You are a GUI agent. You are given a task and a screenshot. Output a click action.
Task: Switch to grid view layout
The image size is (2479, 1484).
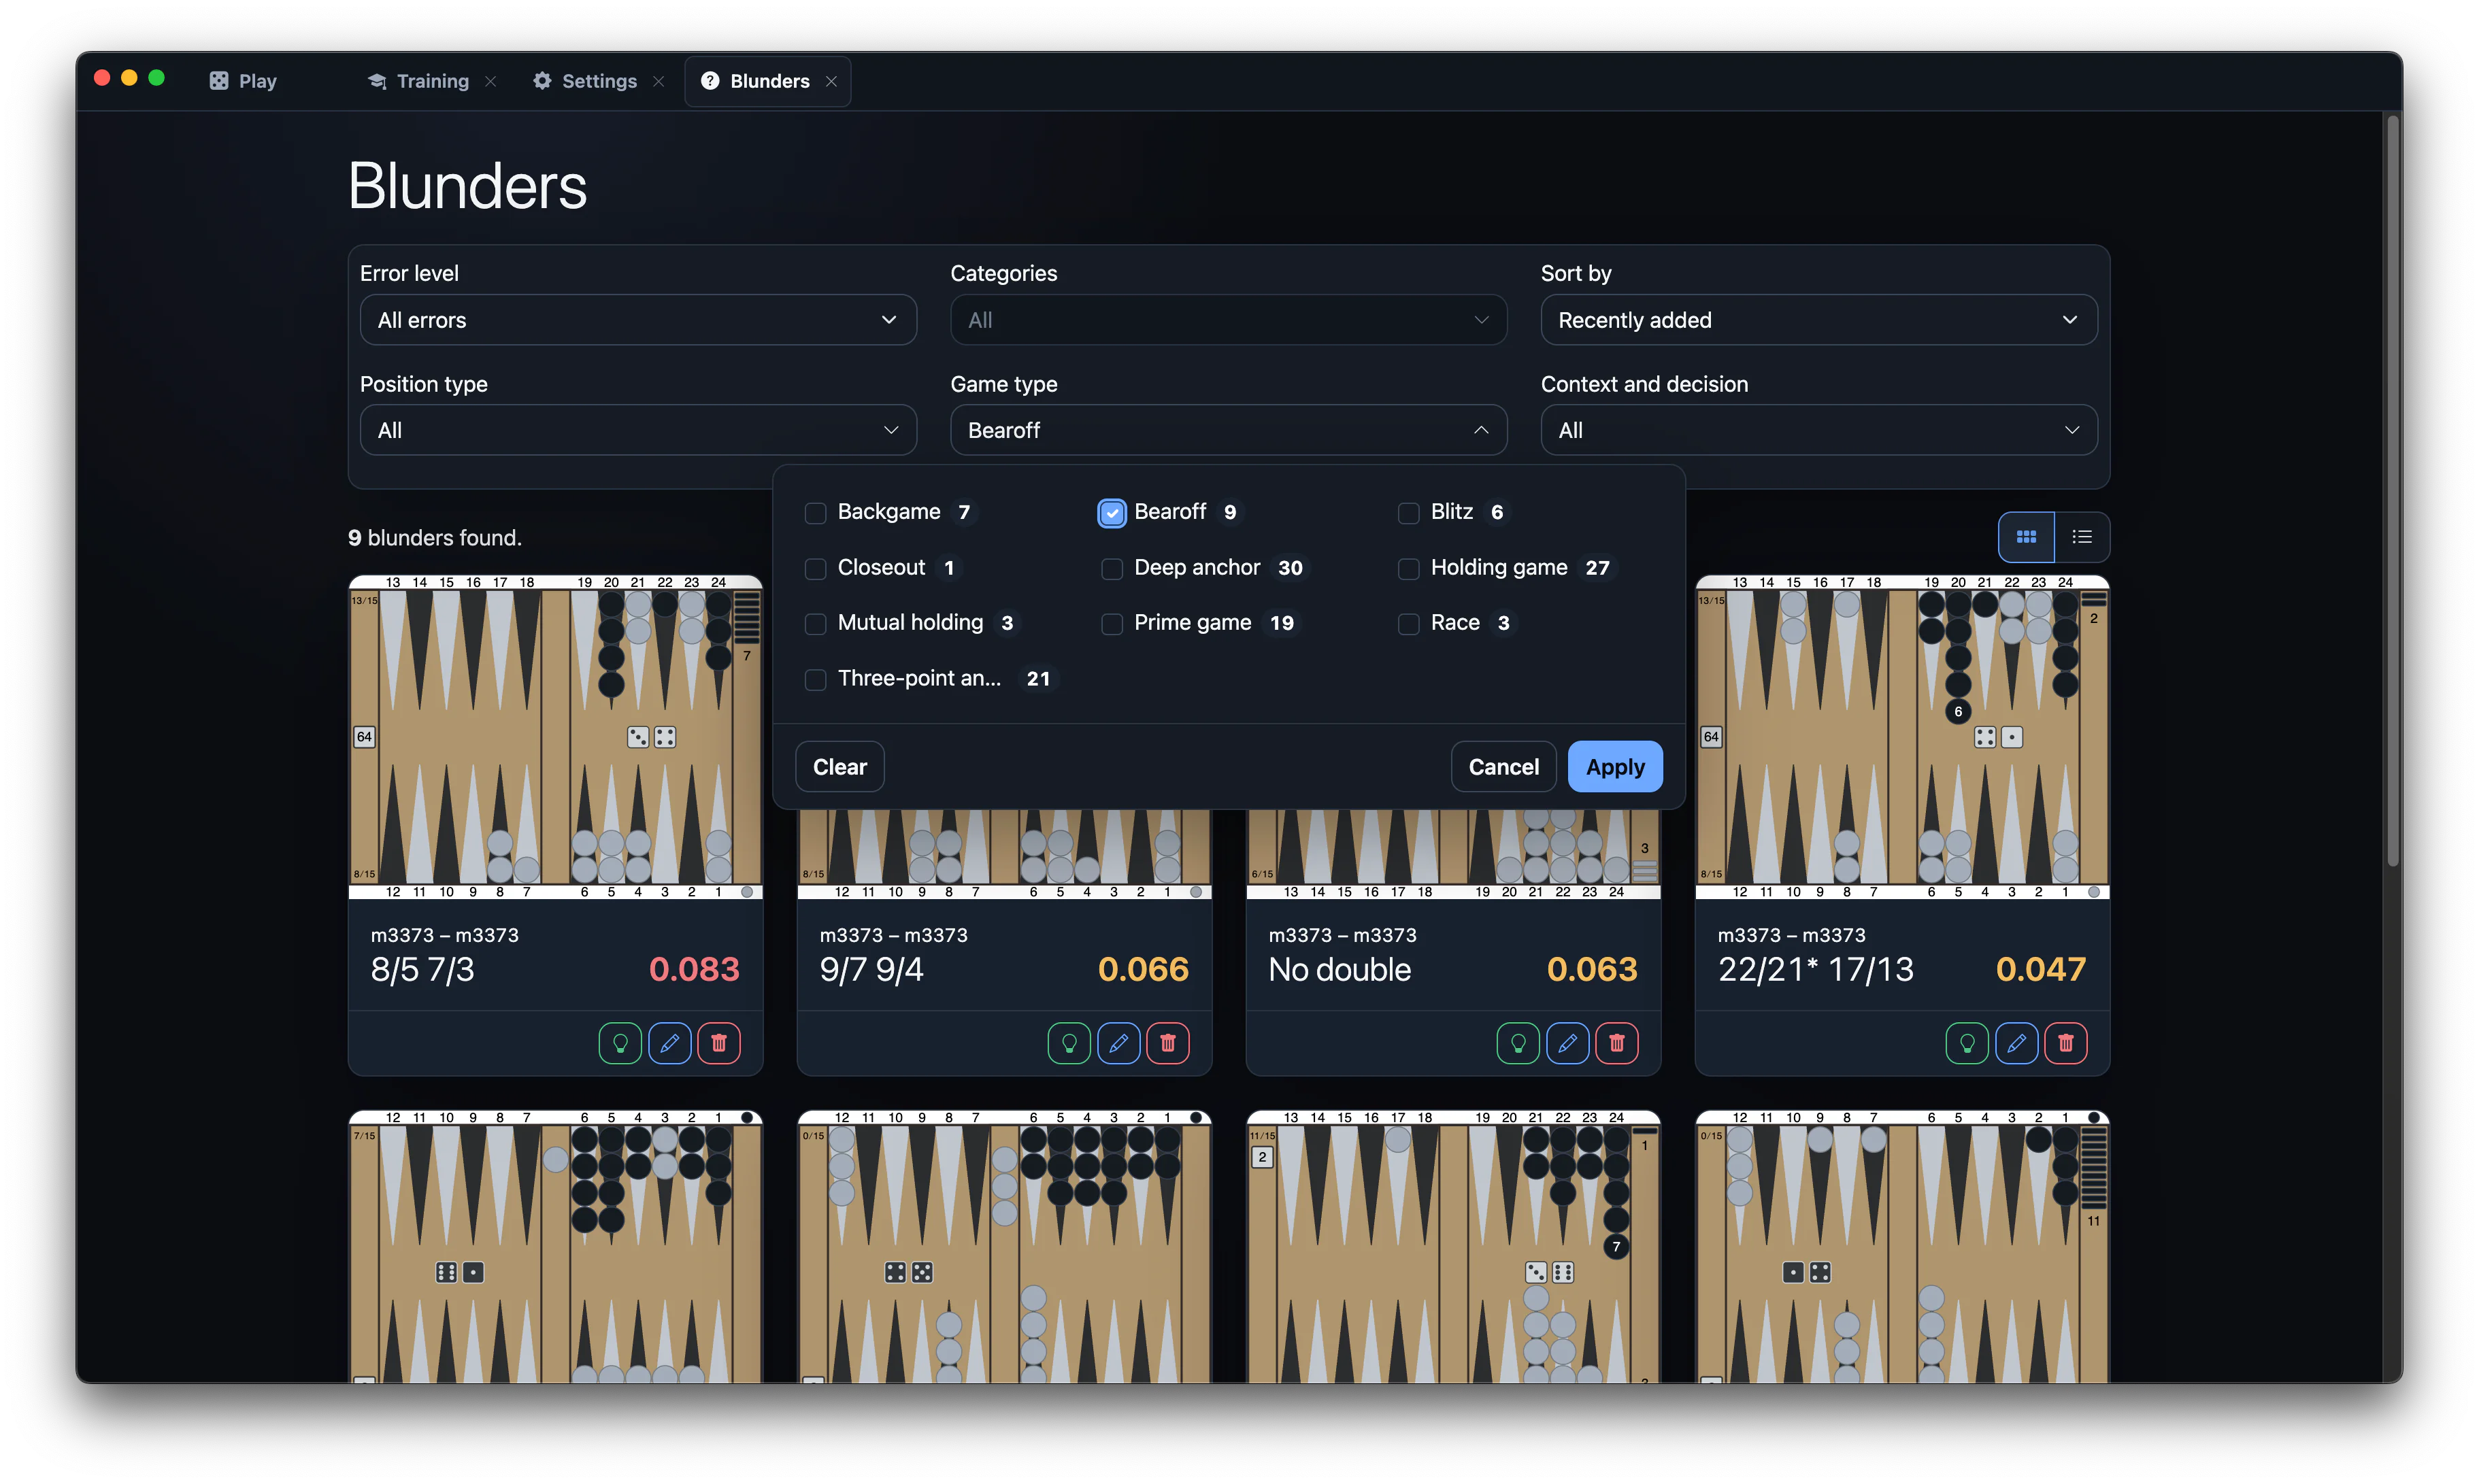2025,537
